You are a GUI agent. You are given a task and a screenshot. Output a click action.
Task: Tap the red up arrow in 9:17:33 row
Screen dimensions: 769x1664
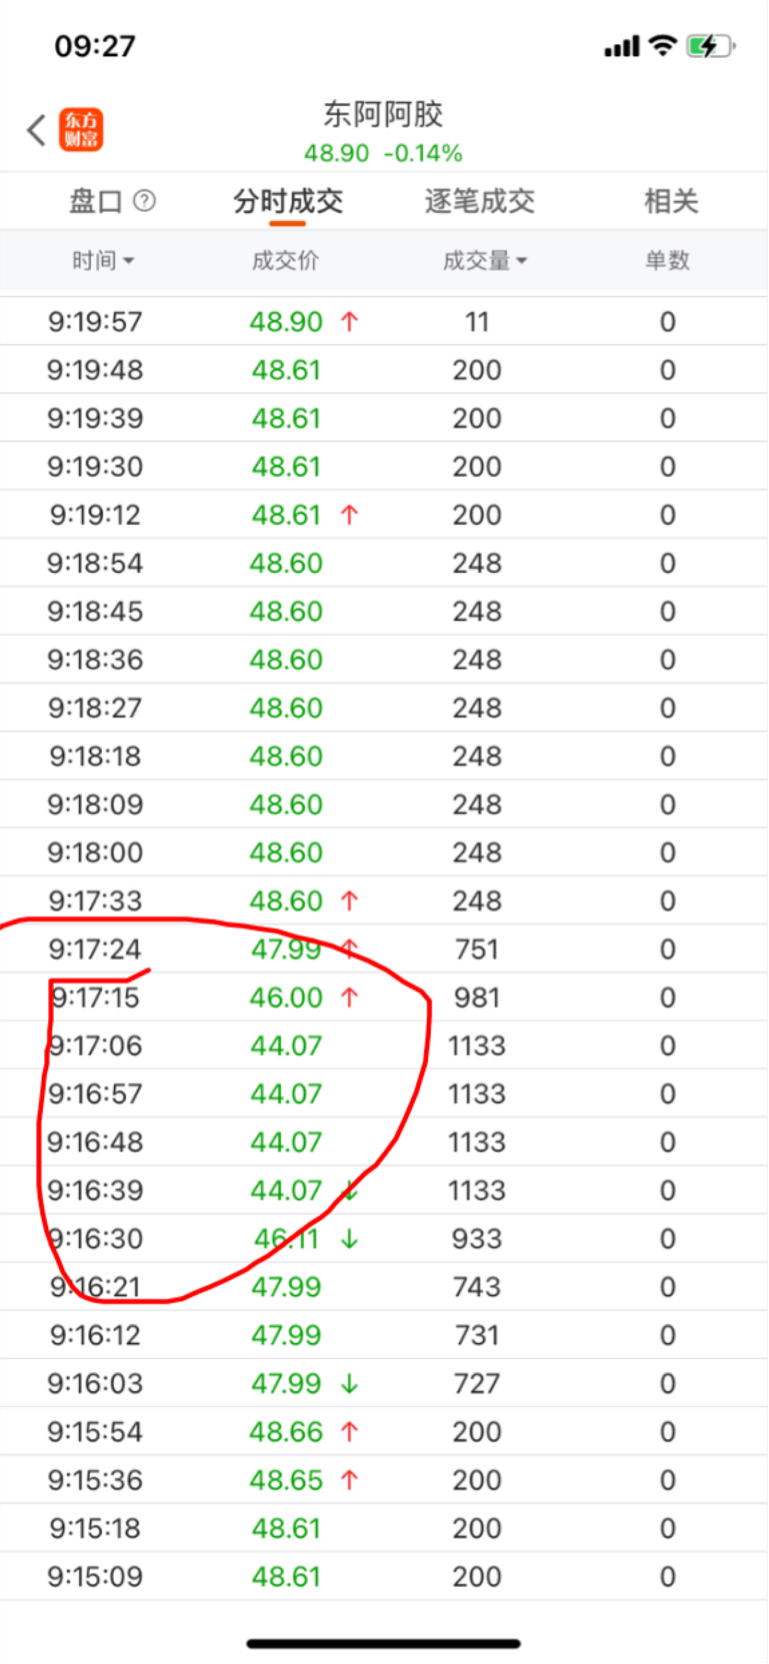349,901
